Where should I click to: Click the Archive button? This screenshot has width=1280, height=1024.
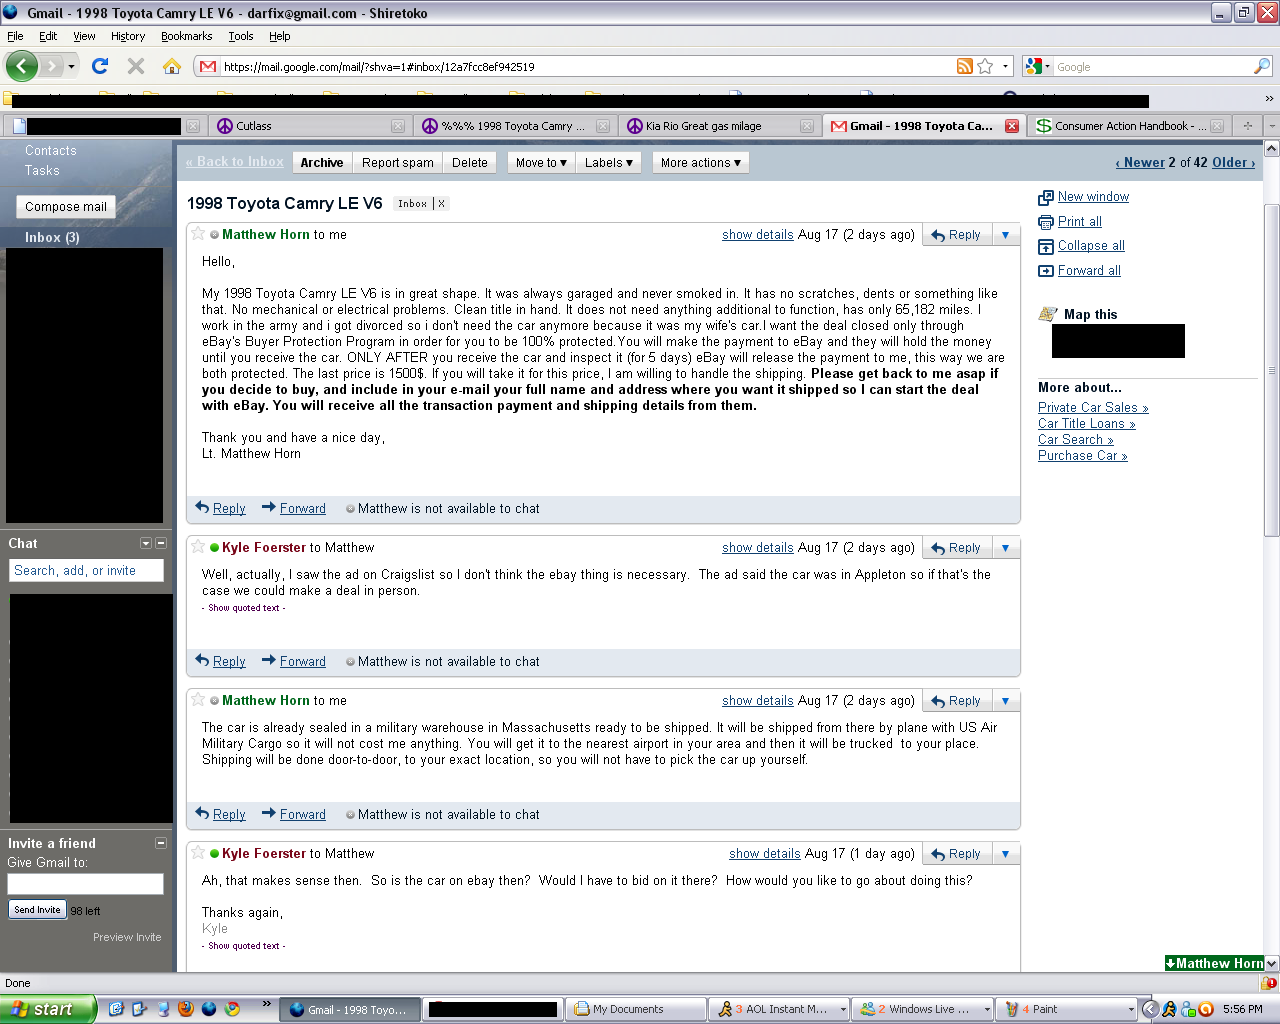(322, 162)
